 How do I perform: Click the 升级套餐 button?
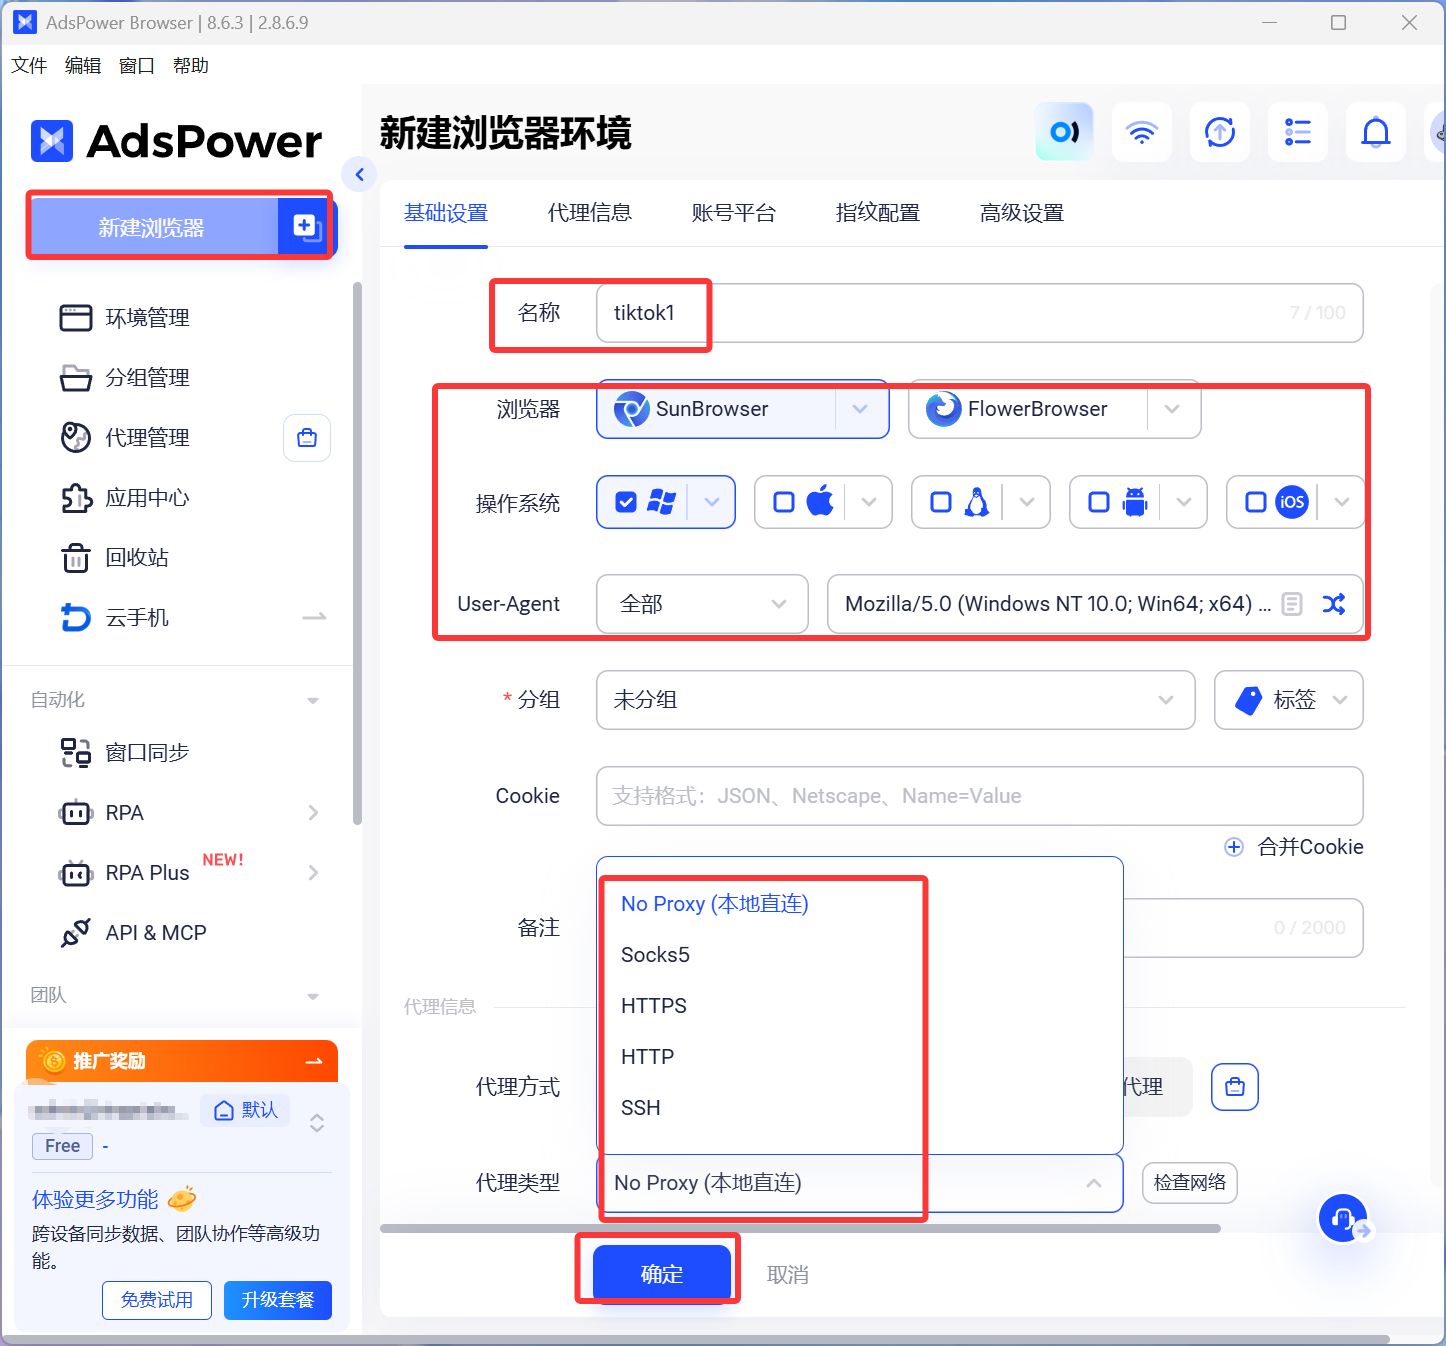[278, 1300]
